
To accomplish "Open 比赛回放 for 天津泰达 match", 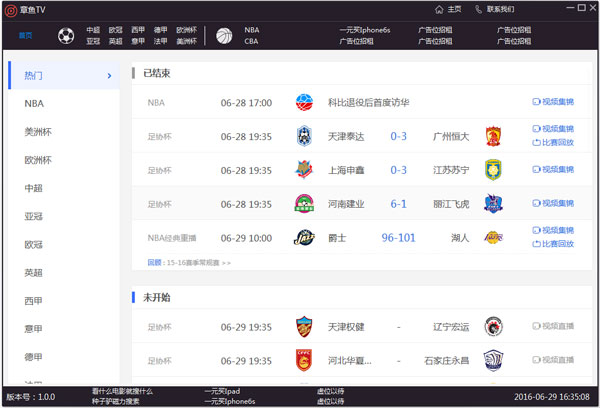I will [x=553, y=143].
